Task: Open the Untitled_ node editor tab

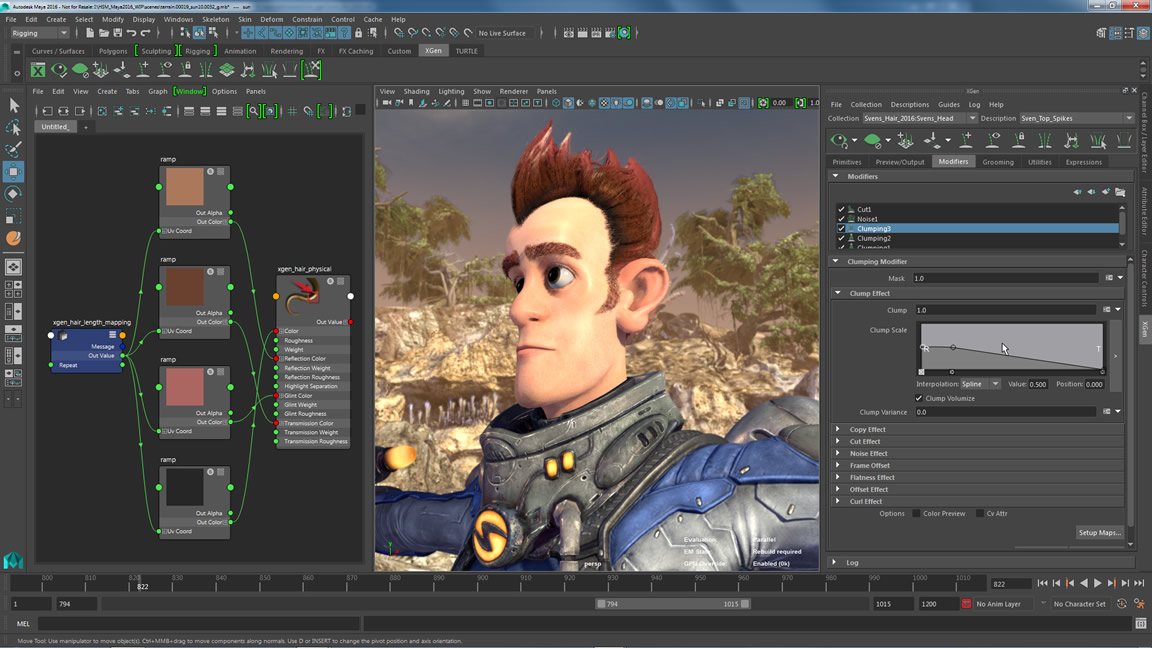Action: tap(55, 127)
